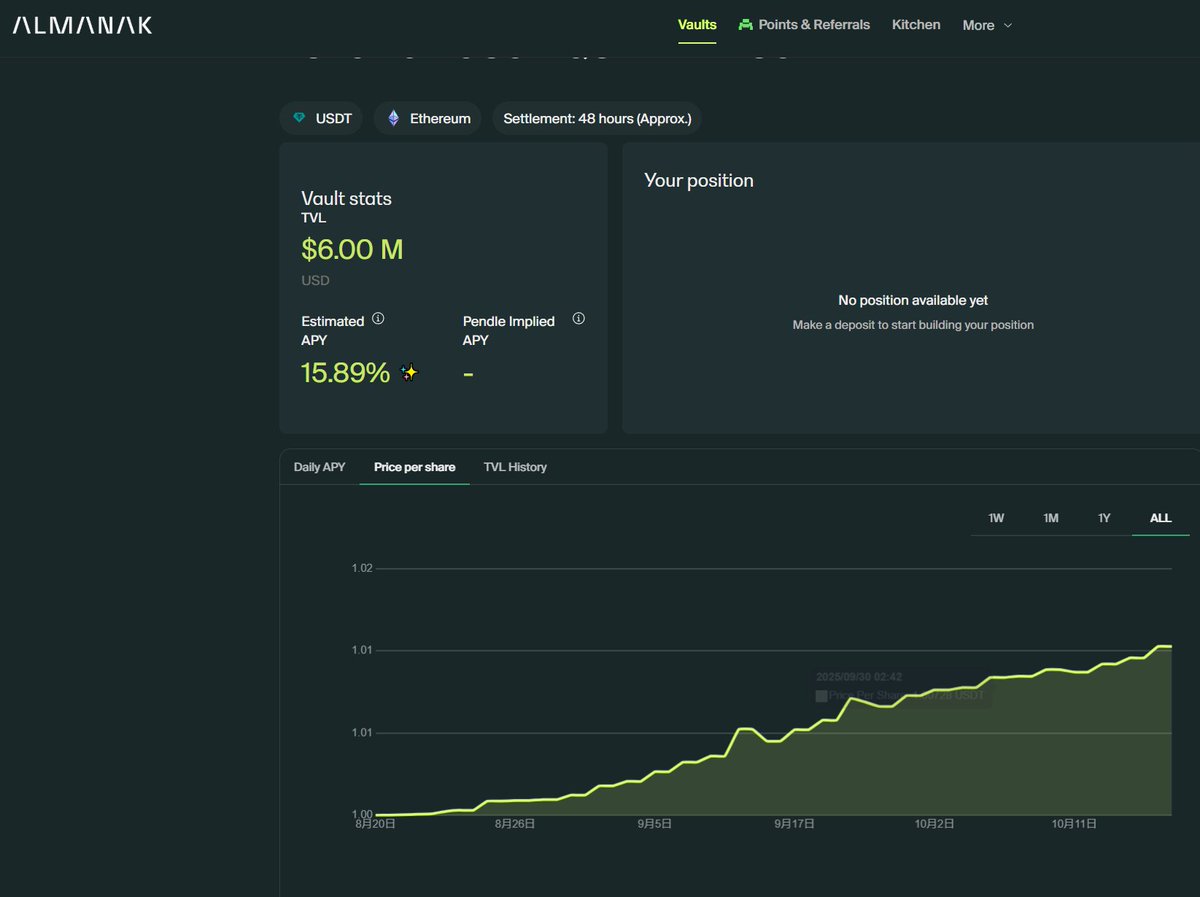Click the Settlement: 48 hours badge

point(597,118)
